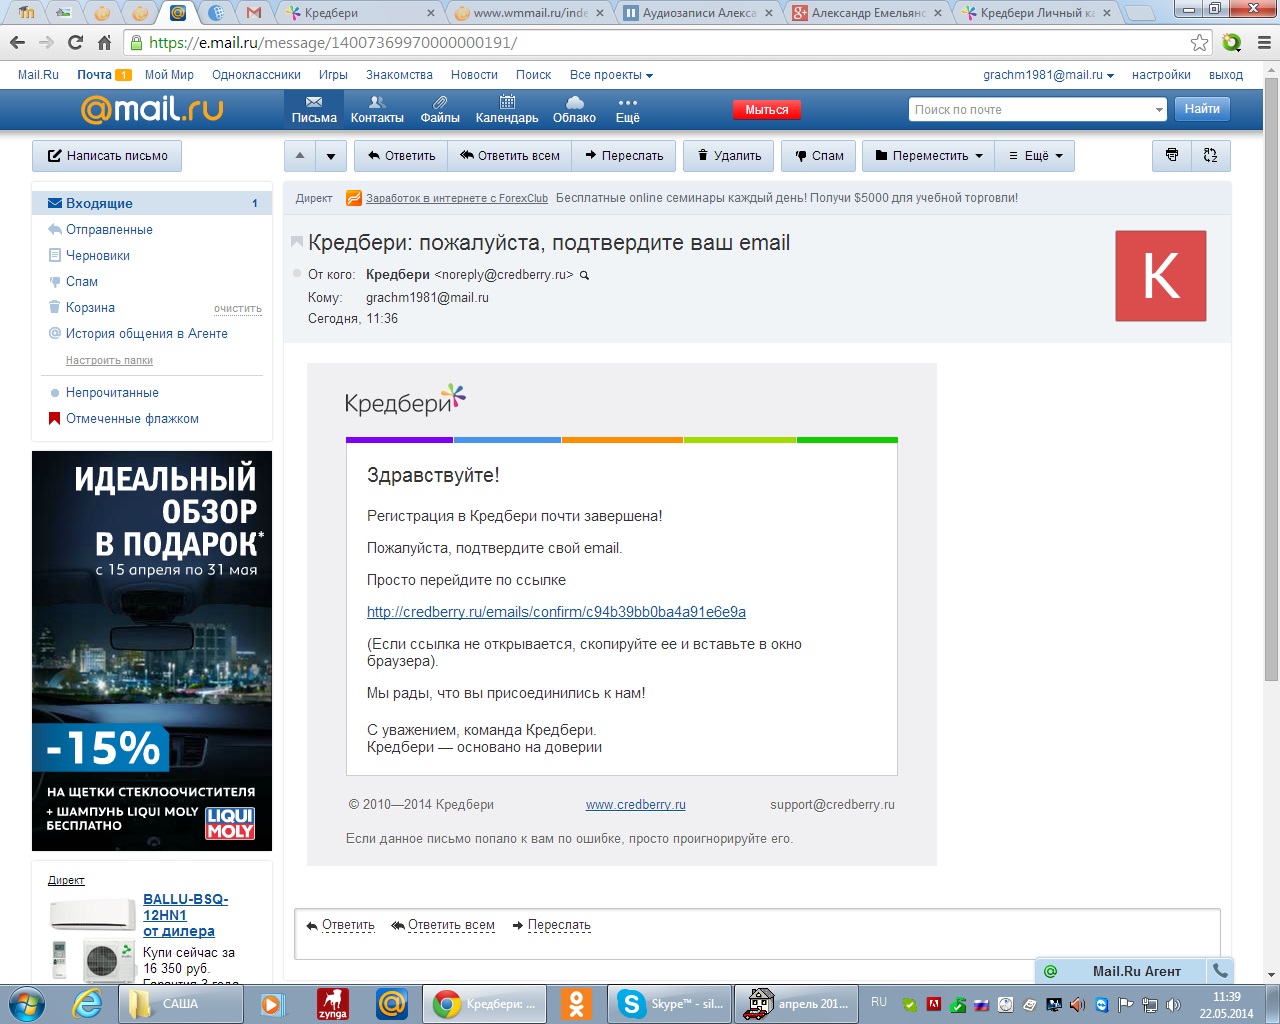Open the Переместить dropdown

[x=929, y=156]
